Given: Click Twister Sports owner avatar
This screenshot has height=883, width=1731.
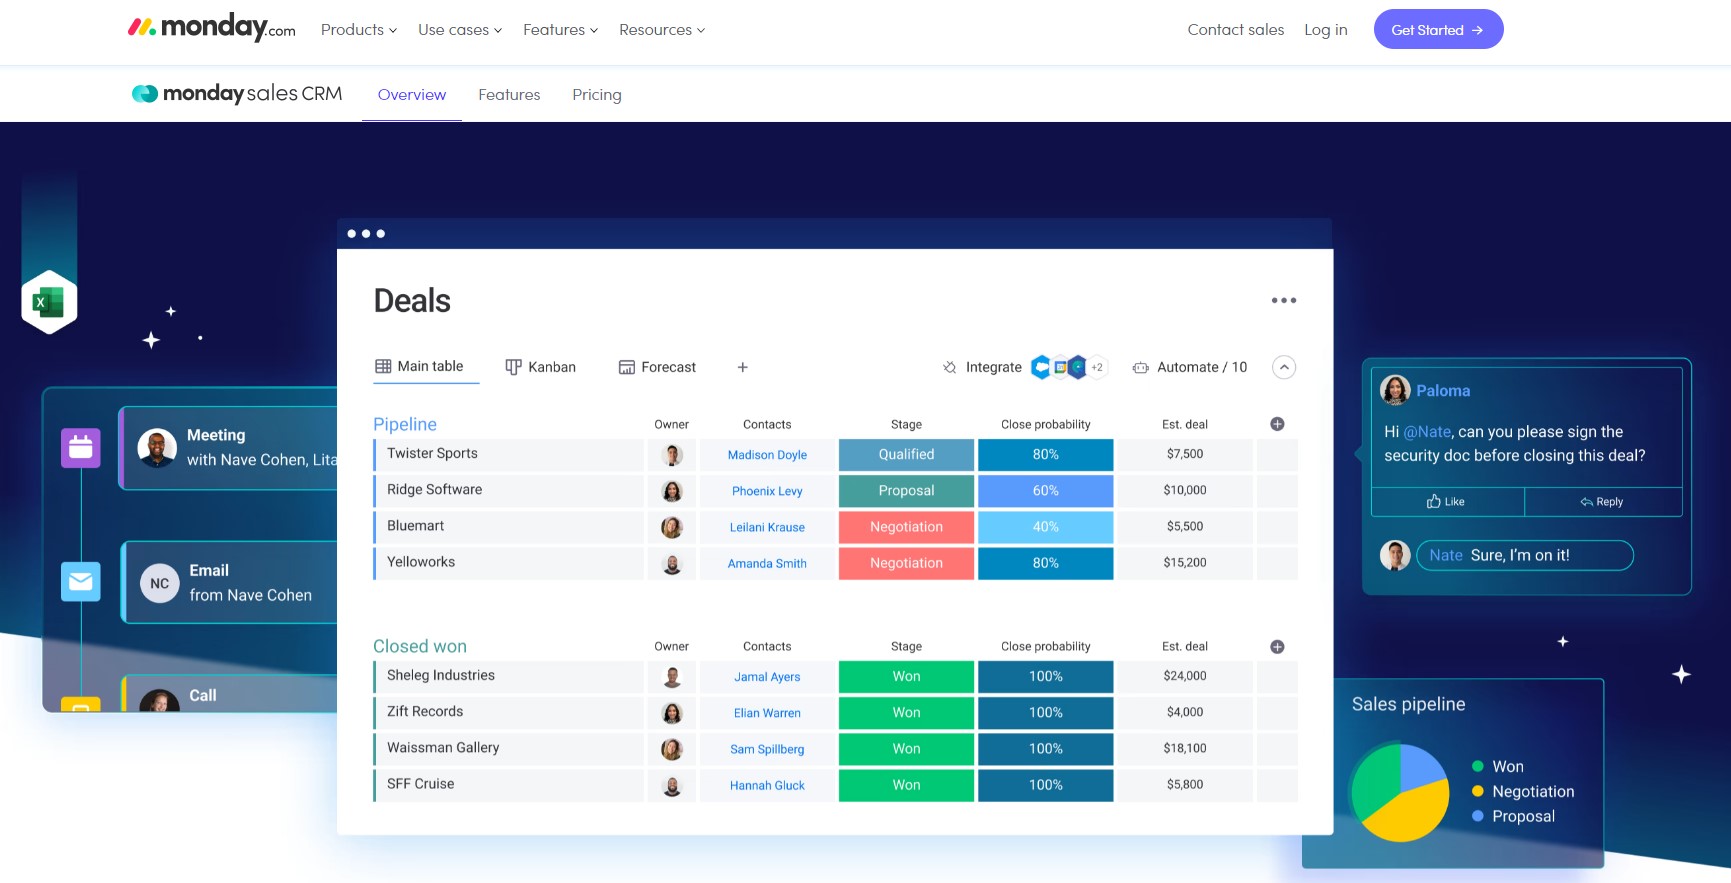Looking at the screenshot, I should pos(673,455).
